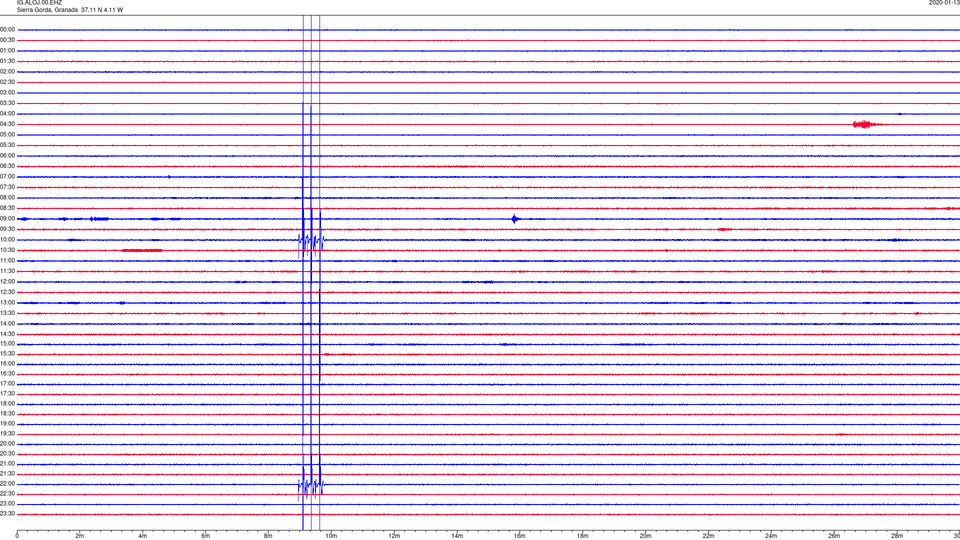Viewport: 960px width, 540px height.
Task: Select the 18m axis tick label
Action: 583,536
